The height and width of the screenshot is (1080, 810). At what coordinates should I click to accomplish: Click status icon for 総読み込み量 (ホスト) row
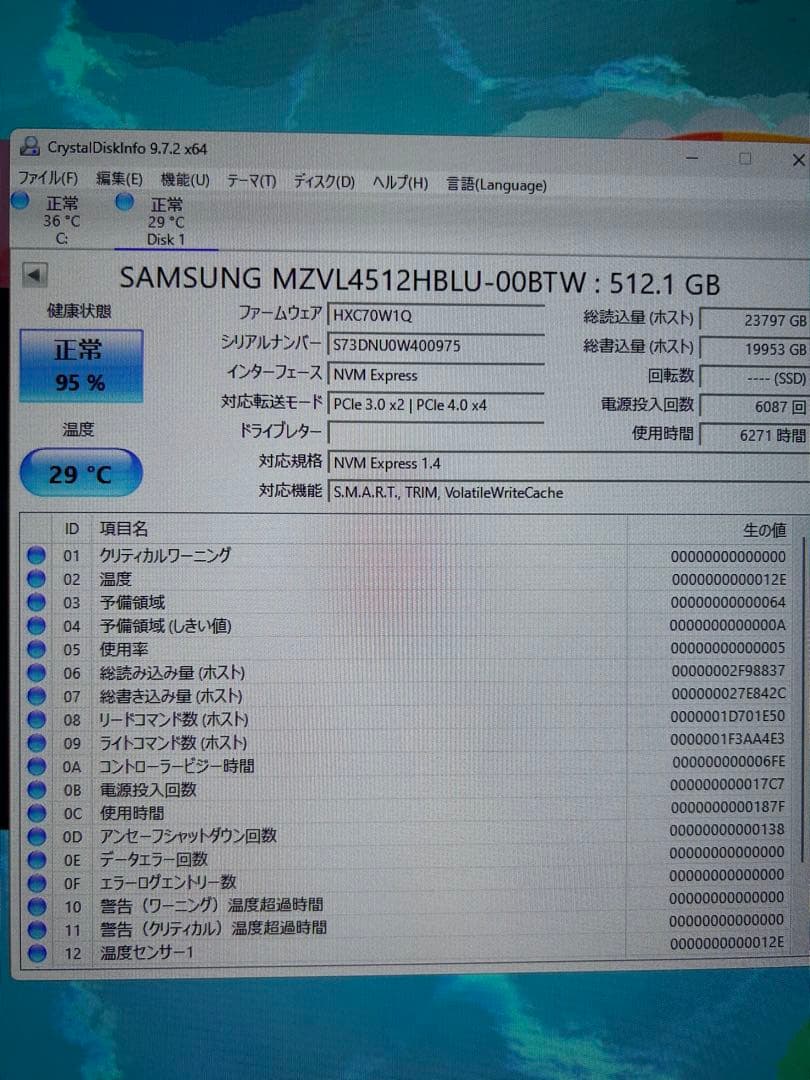37,672
